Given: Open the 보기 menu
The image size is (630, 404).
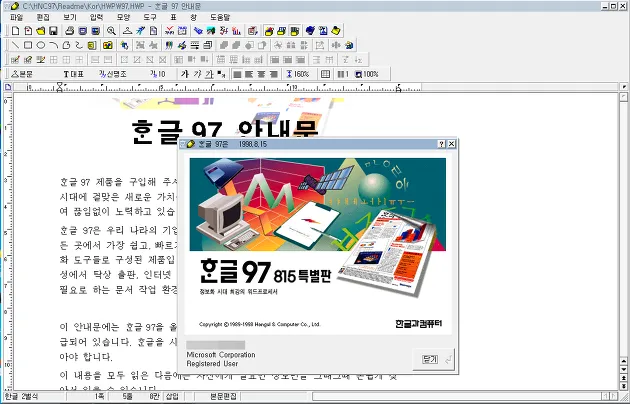Looking at the screenshot, I should pos(70,17).
